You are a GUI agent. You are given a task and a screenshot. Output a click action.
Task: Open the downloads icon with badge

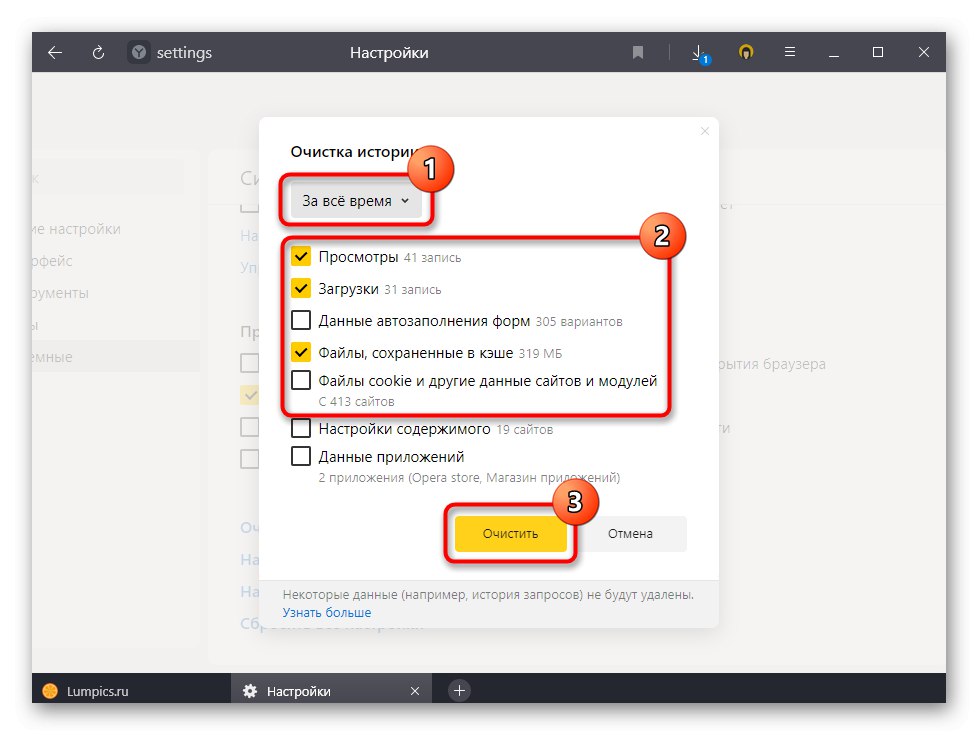tap(700, 54)
